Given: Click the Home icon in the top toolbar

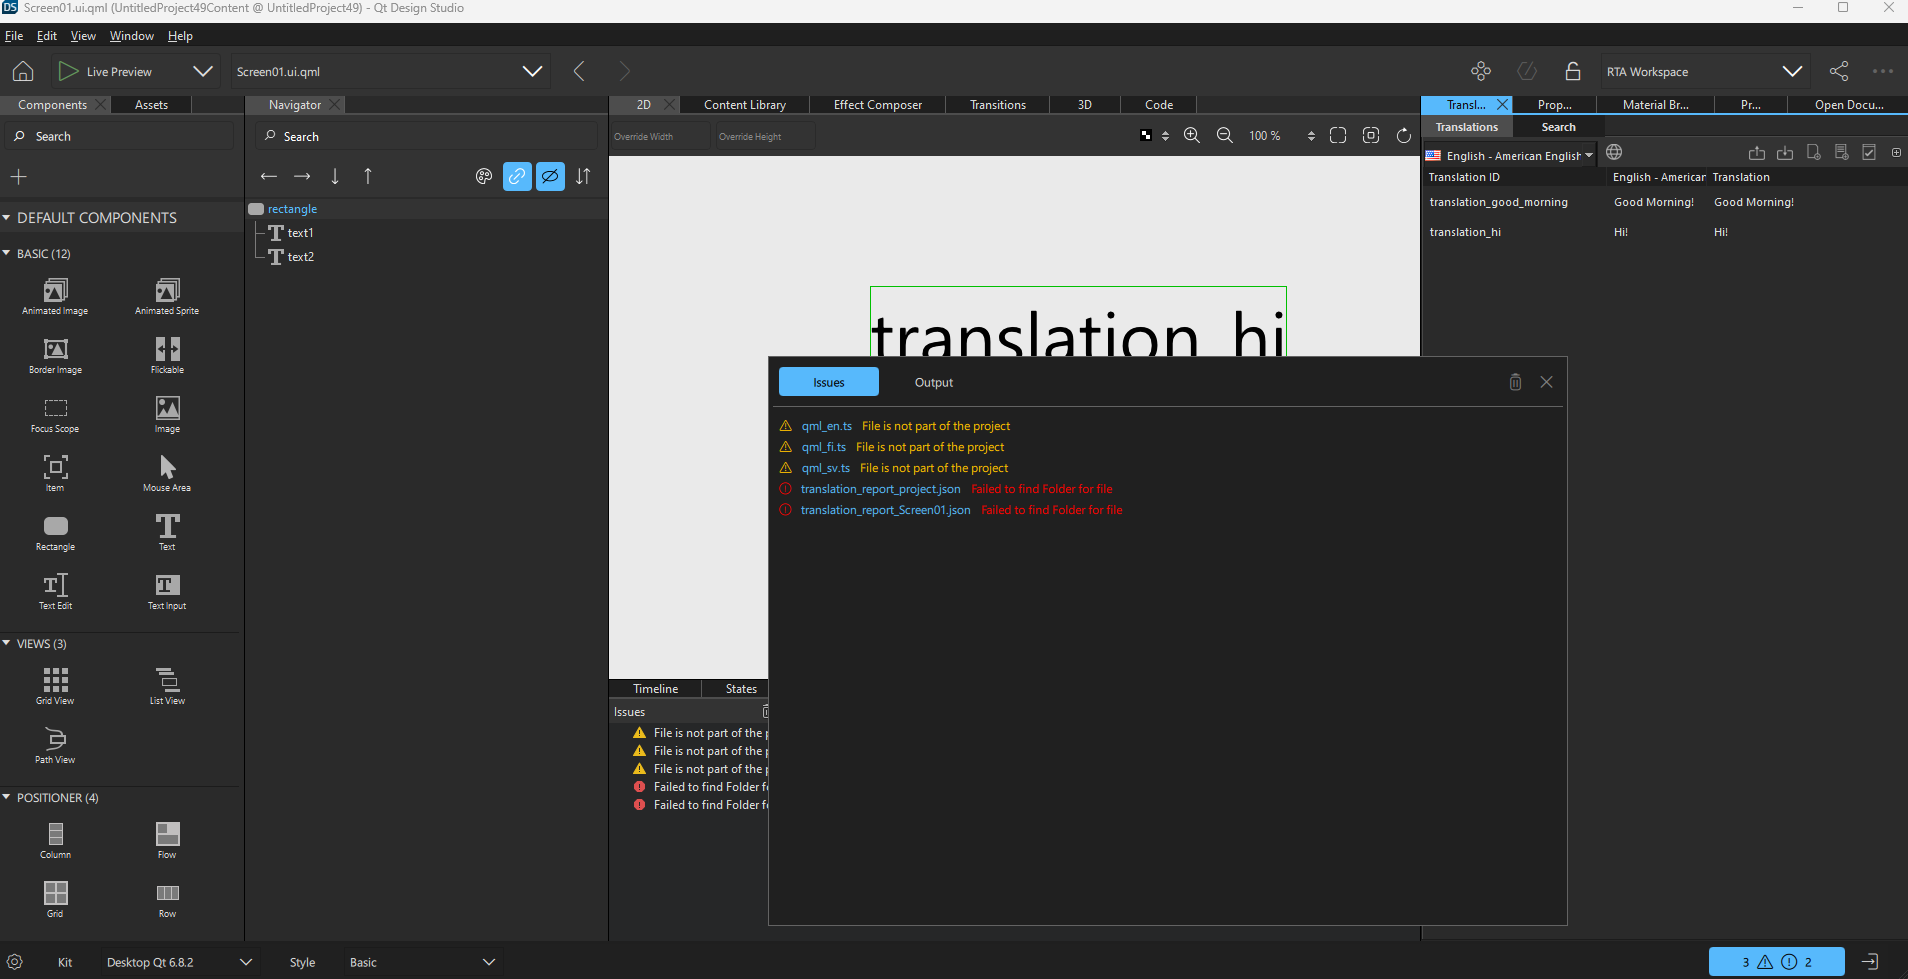Looking at the screenshot, I should (x=23, y=71).
